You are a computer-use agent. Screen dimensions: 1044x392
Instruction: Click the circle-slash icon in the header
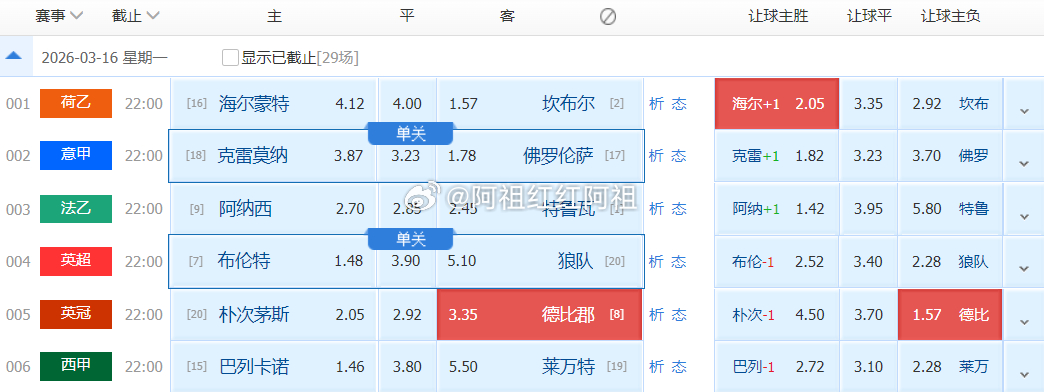coord(607,17)
